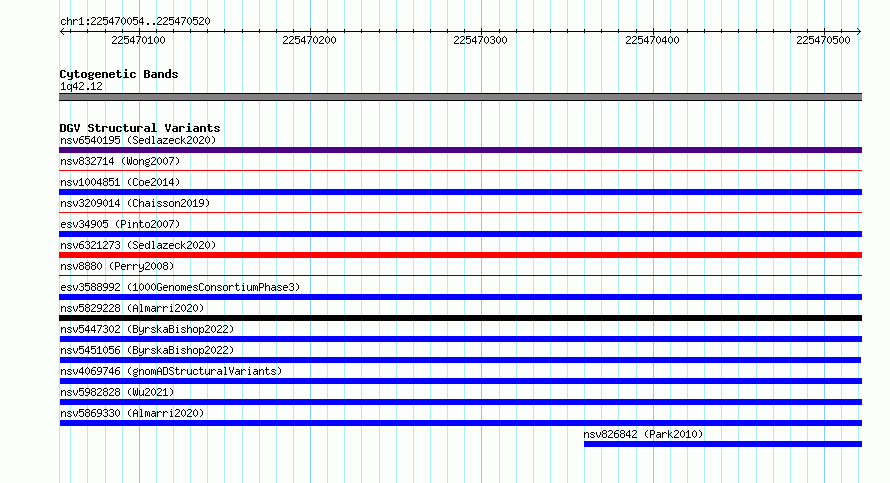Click ruler position 225470500

pos(823,40)
